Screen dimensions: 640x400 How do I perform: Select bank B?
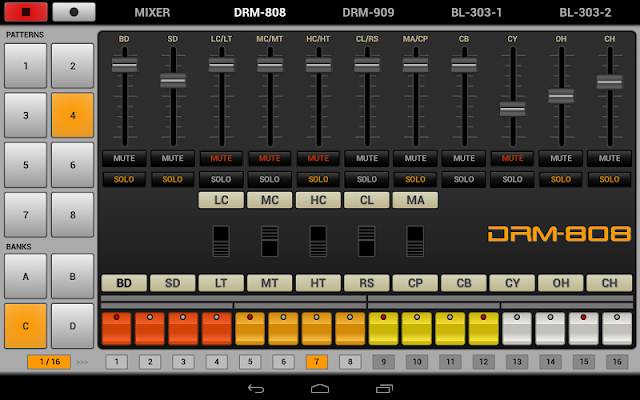(73, 276)
